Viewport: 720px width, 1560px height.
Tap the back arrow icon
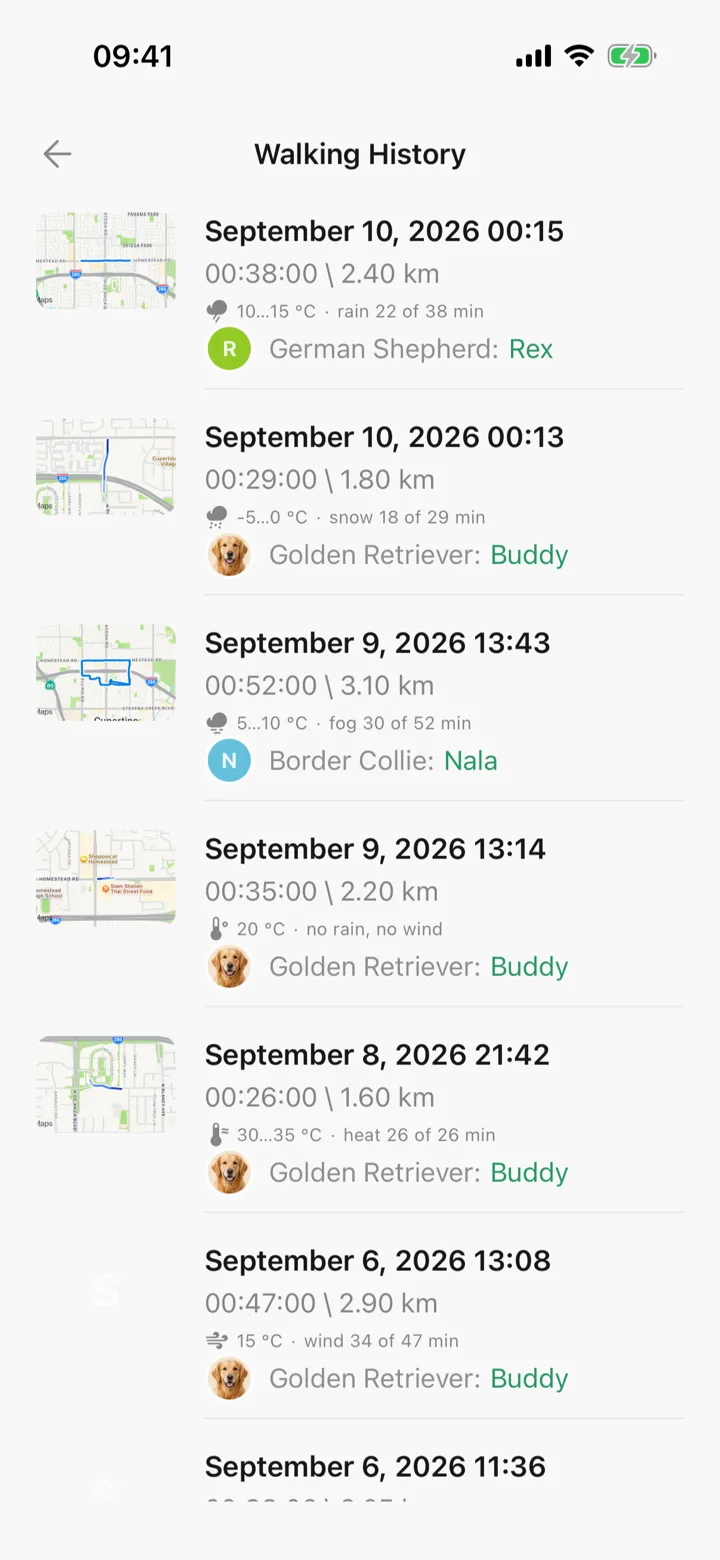57,154
